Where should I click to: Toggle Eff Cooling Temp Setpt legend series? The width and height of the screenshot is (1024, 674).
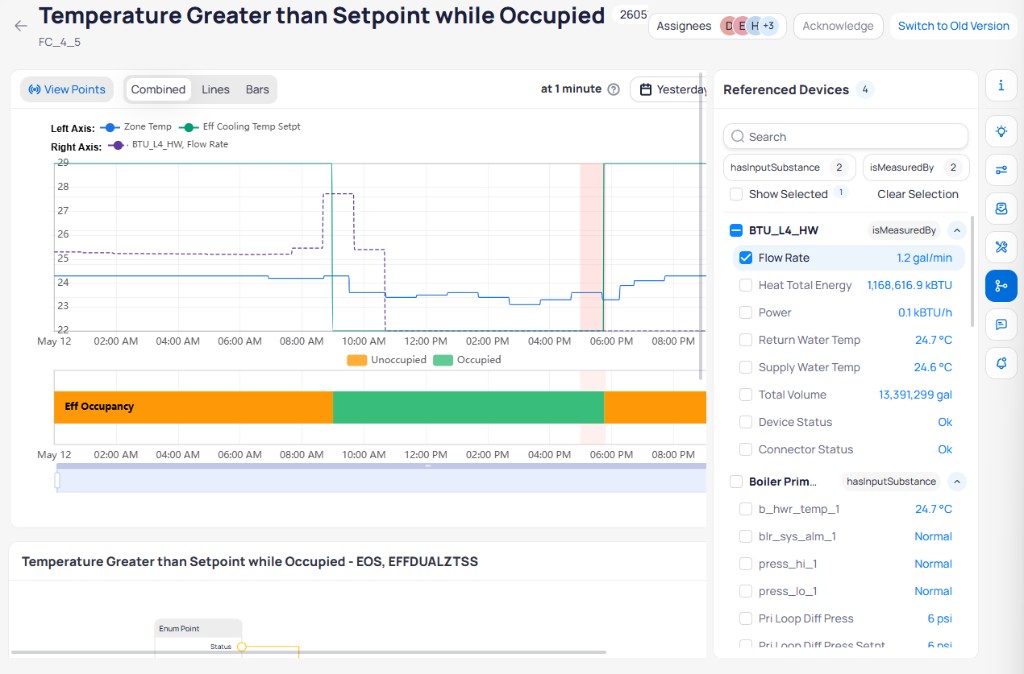click(x=240, y=127)
